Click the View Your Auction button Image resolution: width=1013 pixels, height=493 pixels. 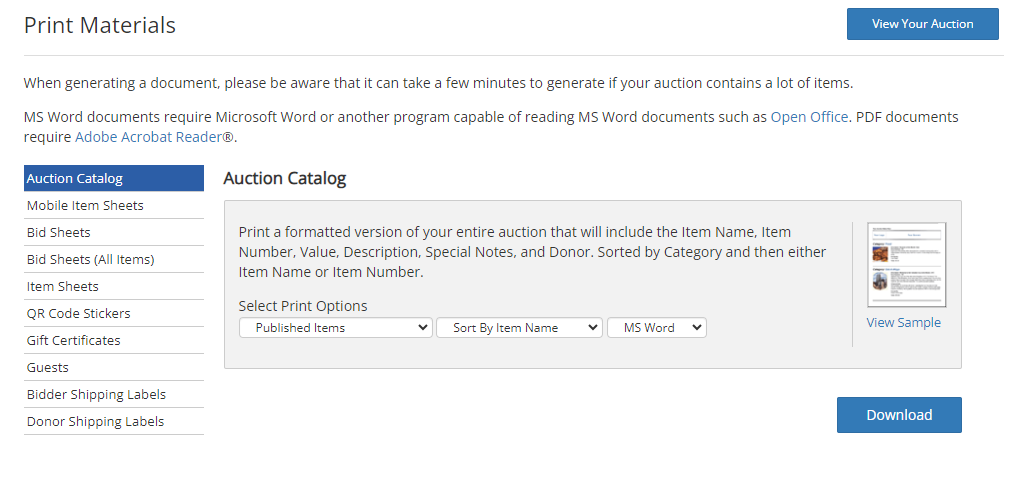tap(923, 24)
